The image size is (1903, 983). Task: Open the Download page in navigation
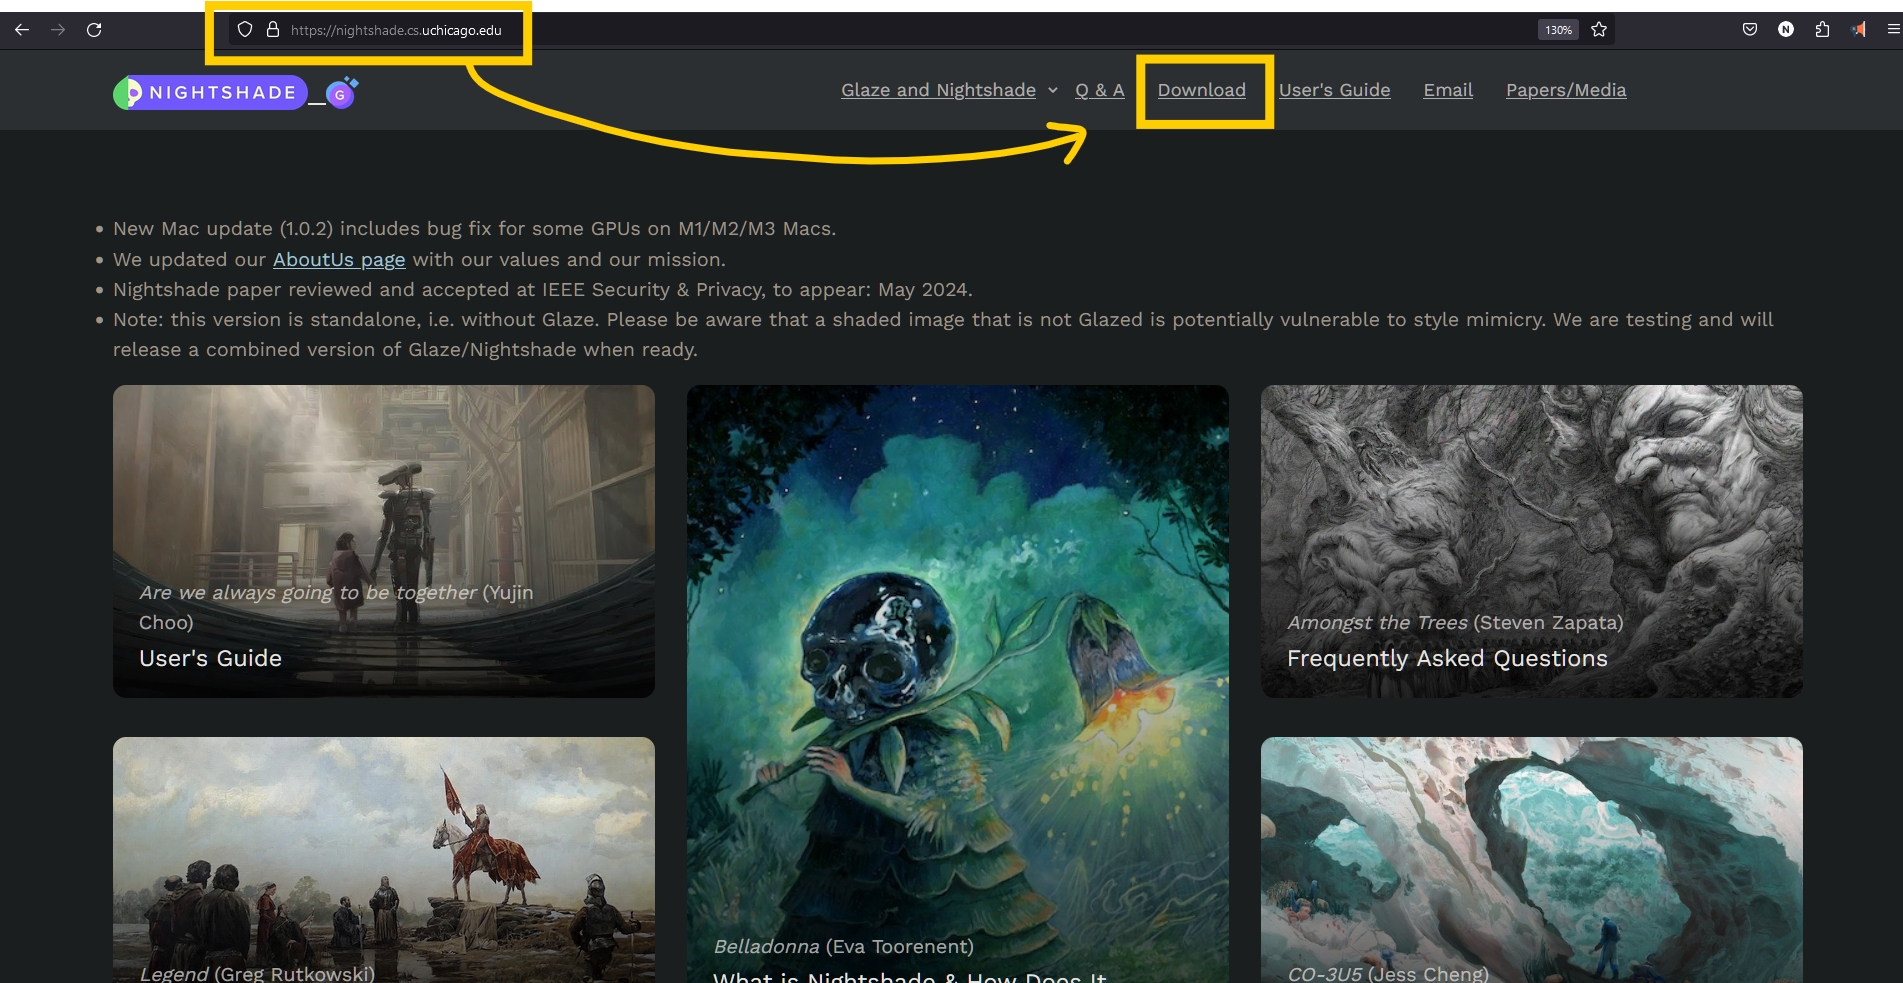click(1201, 90)
